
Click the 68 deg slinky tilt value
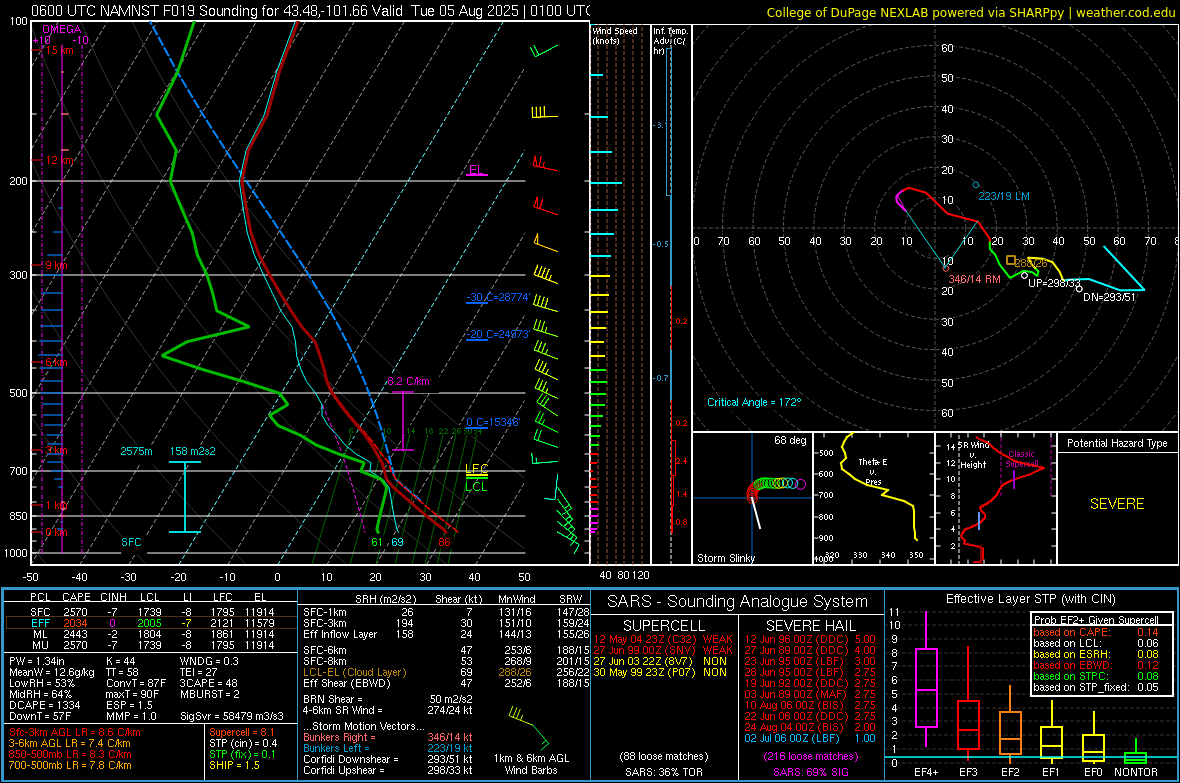pos(790,440)
